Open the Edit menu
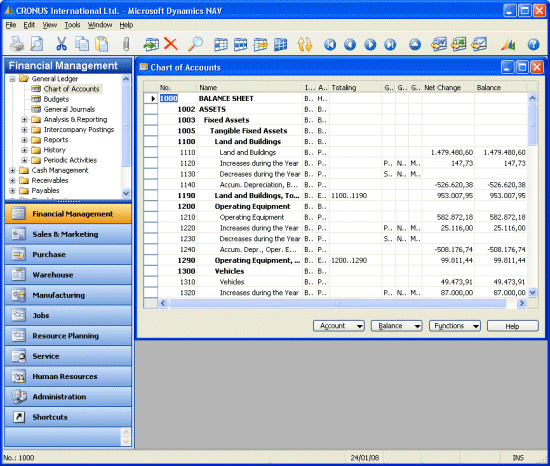 [x=29, y=25]
